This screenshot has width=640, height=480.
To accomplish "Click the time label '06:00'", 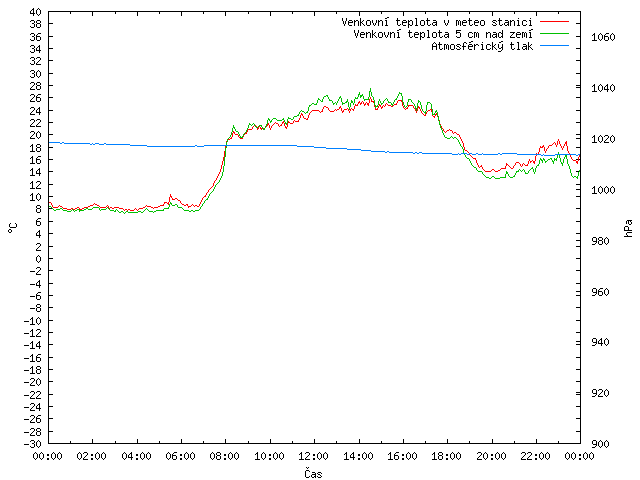I will click(181, 456).
